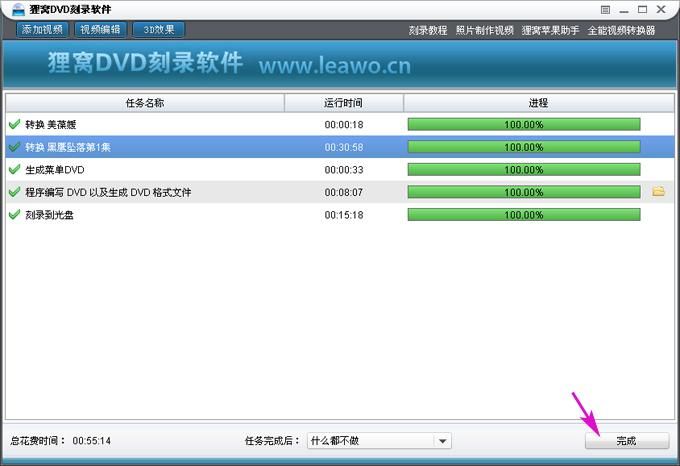Click green checkmark beside 转换 美菜媛
680x466 pixels.
(x=14, y=124)
